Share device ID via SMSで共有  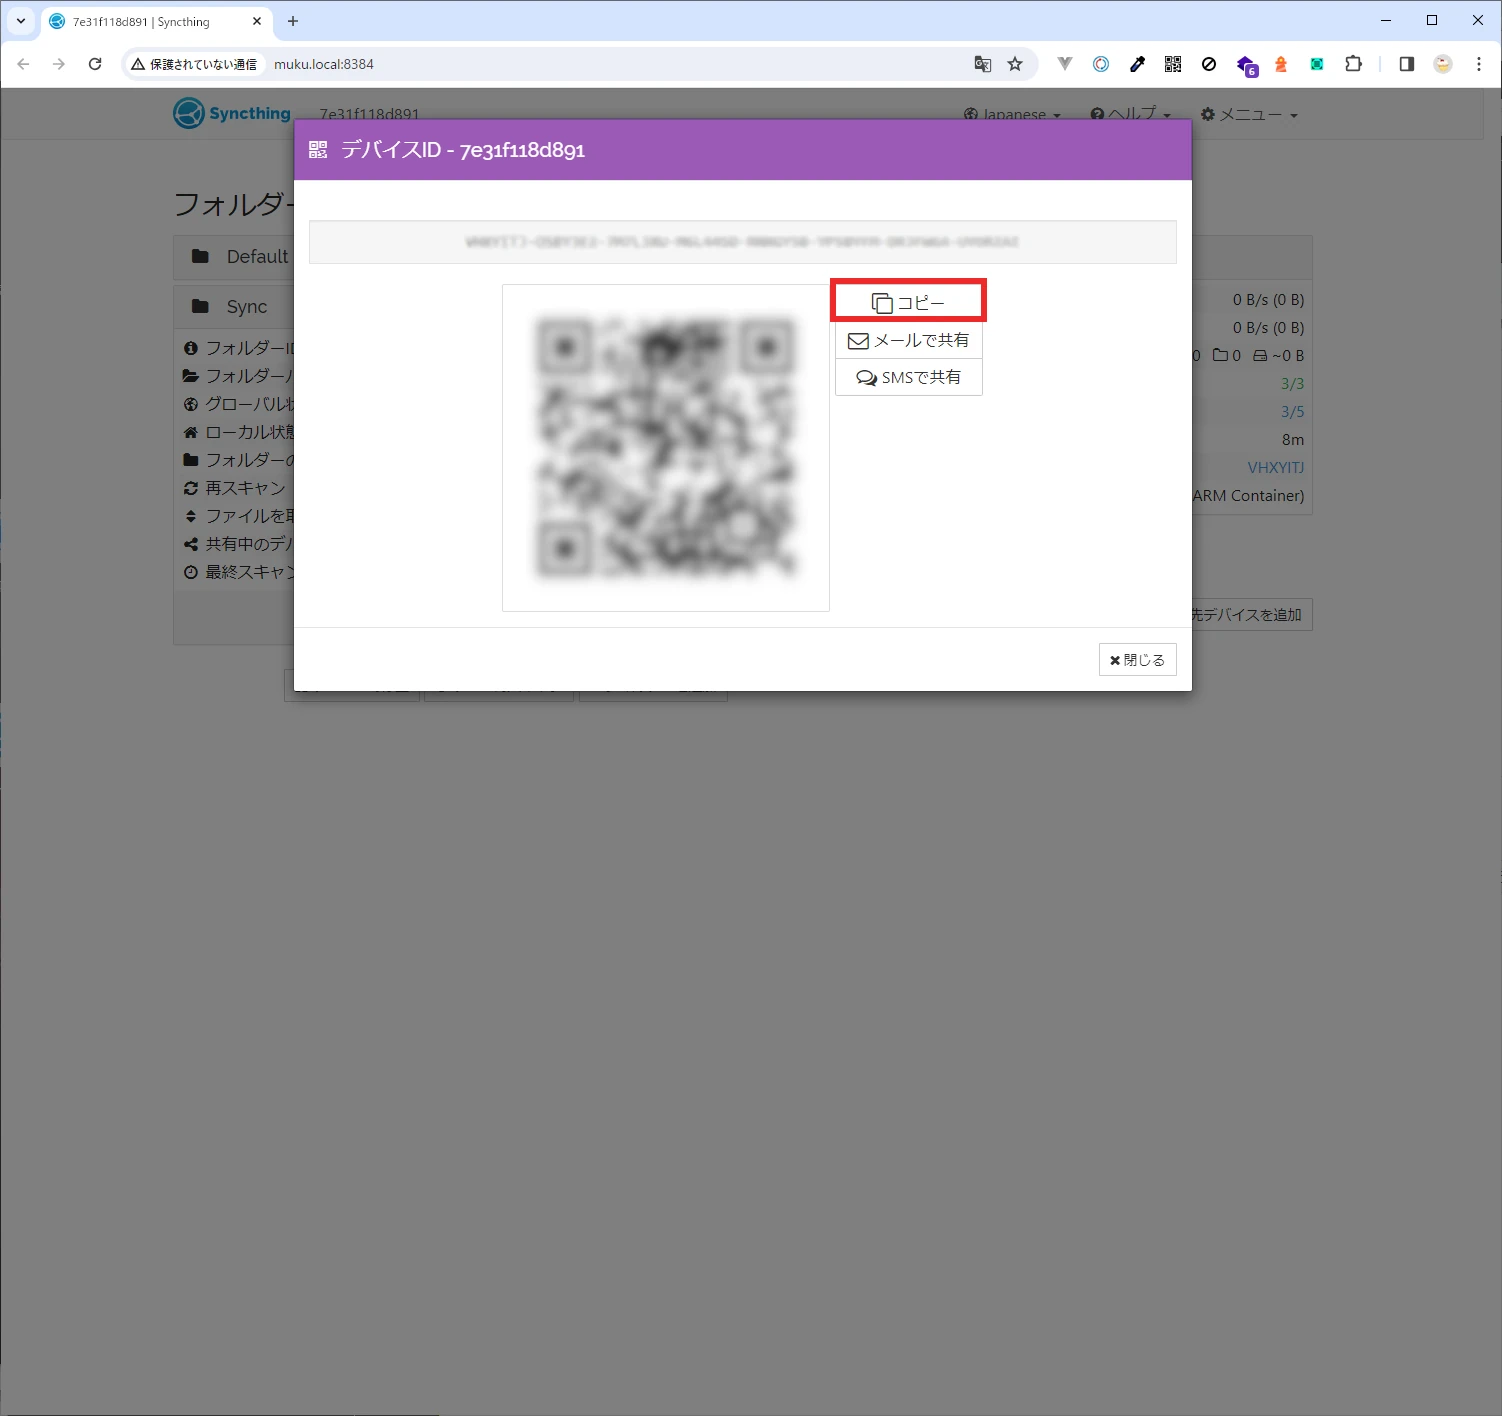[x=908, y=377]
